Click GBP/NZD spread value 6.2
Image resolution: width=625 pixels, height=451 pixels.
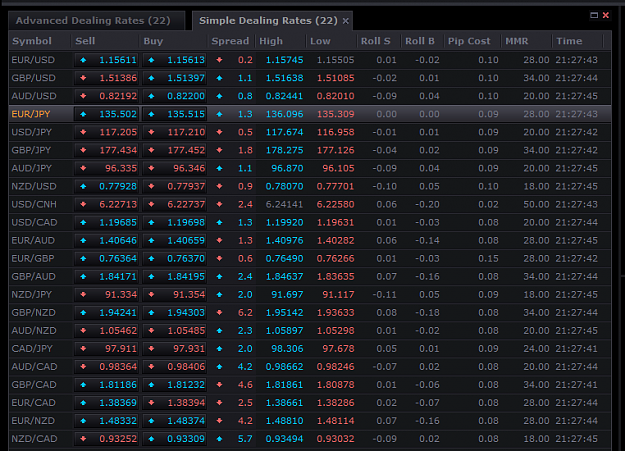tap(245, 313)
